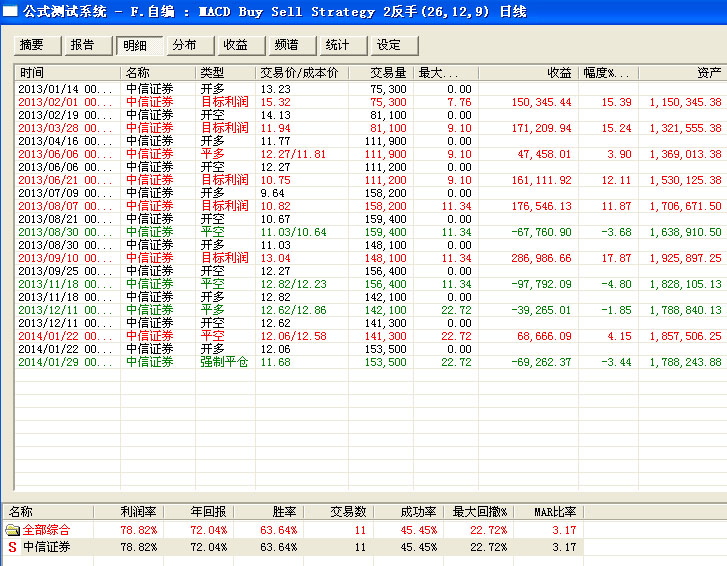
Task: Click the 幅度% column header
Action: click(608, 73)
